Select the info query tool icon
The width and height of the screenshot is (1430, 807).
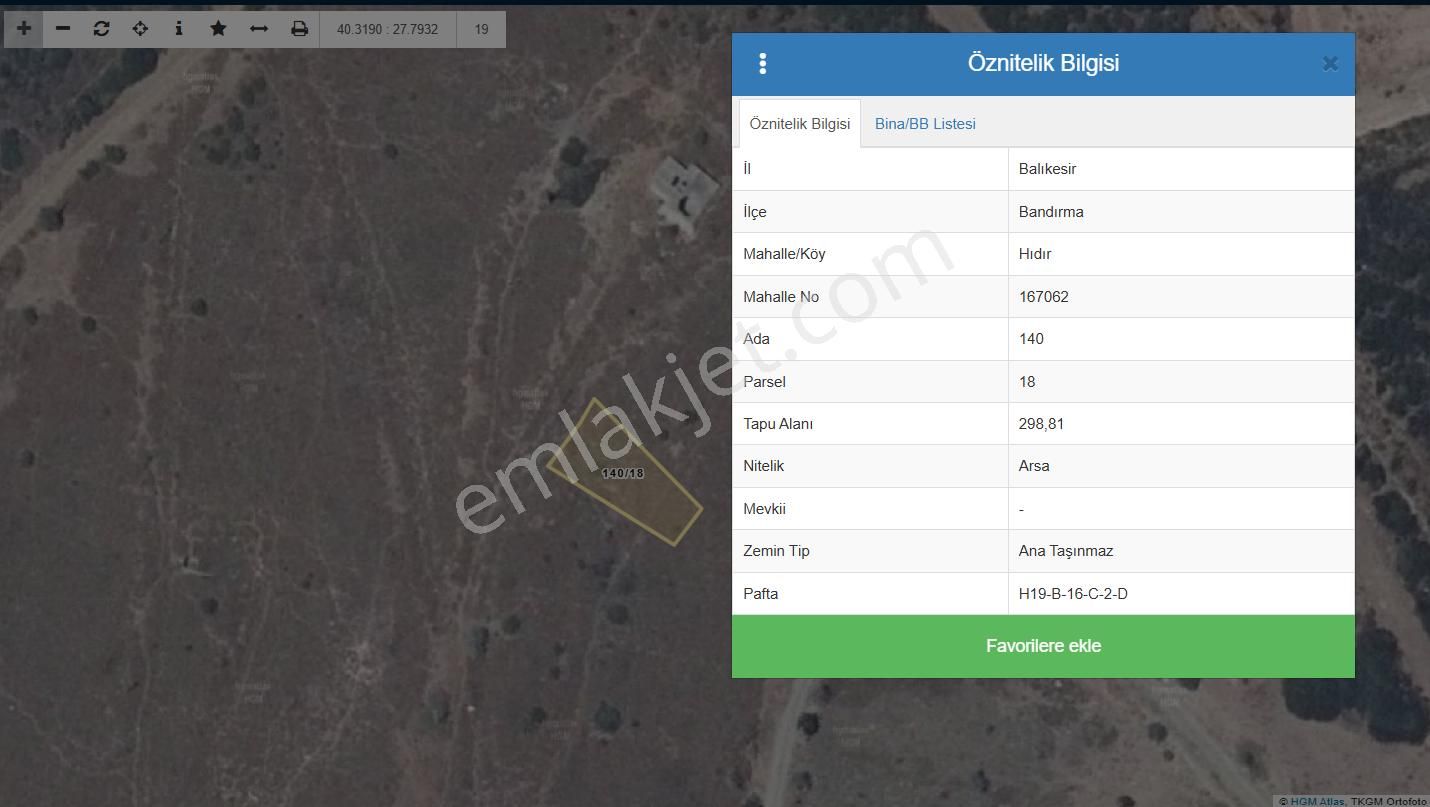click(179, 29)
